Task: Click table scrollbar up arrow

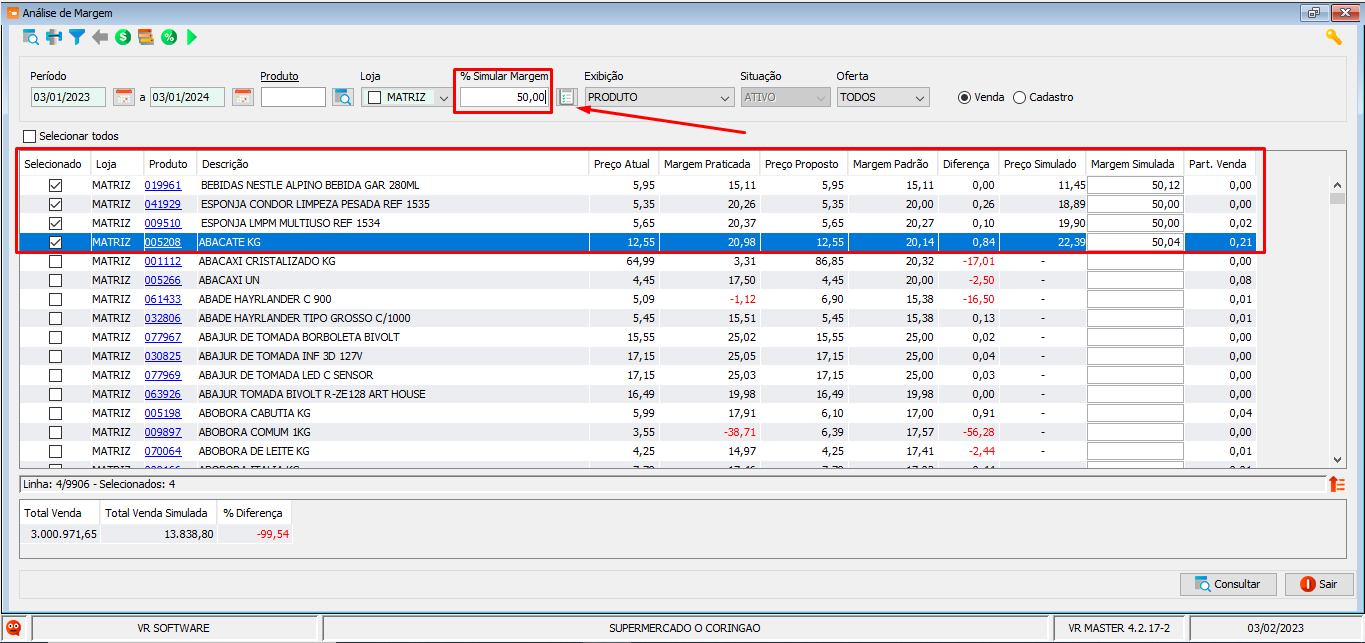Action: point(1338,184)
